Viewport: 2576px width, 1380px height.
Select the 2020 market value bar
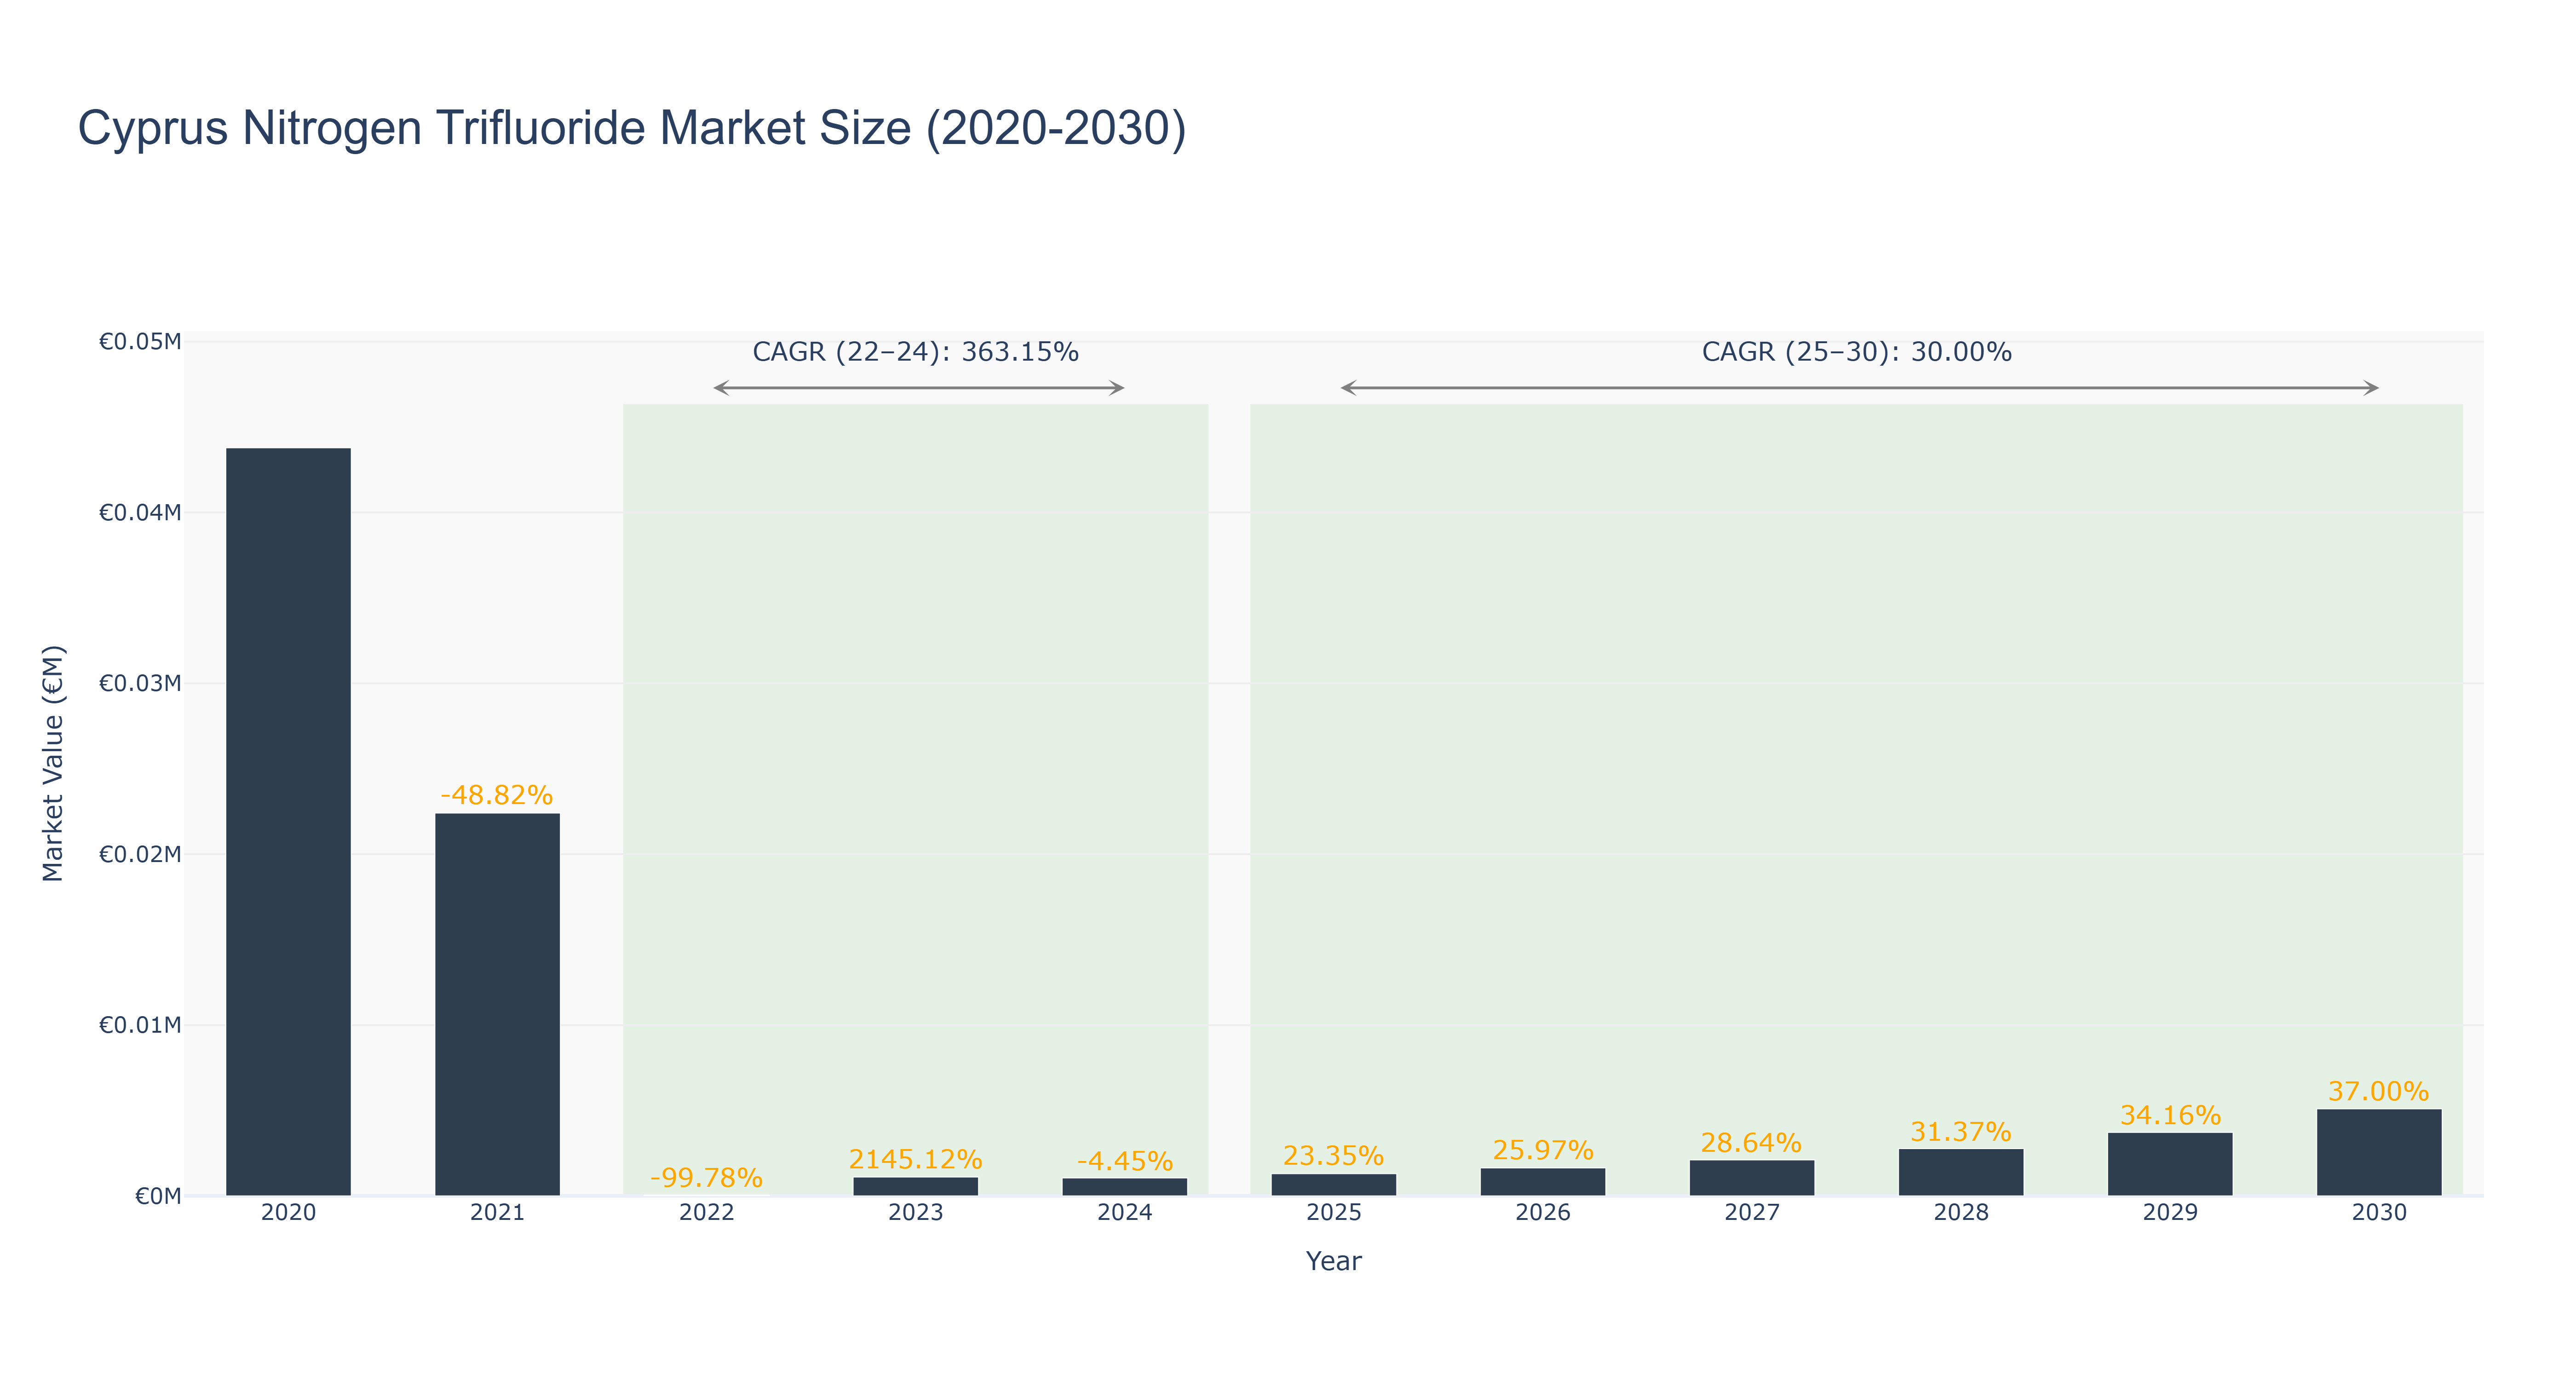tap(288, 821)
